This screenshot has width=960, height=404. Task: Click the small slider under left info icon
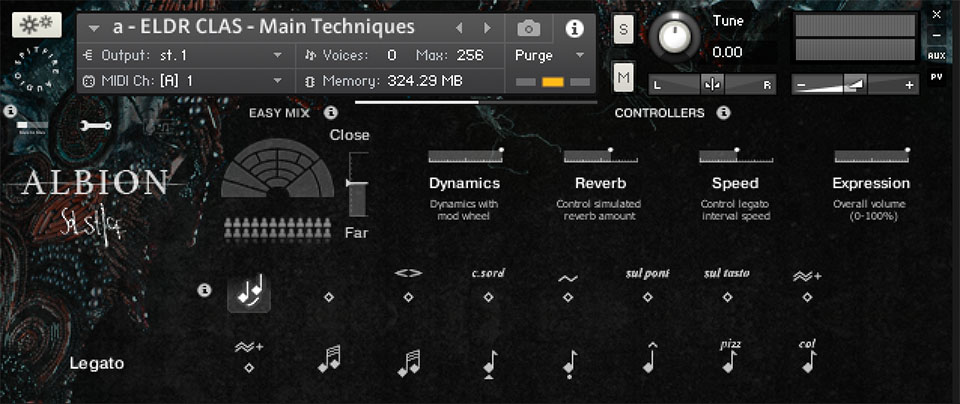(x=32, y=126)
